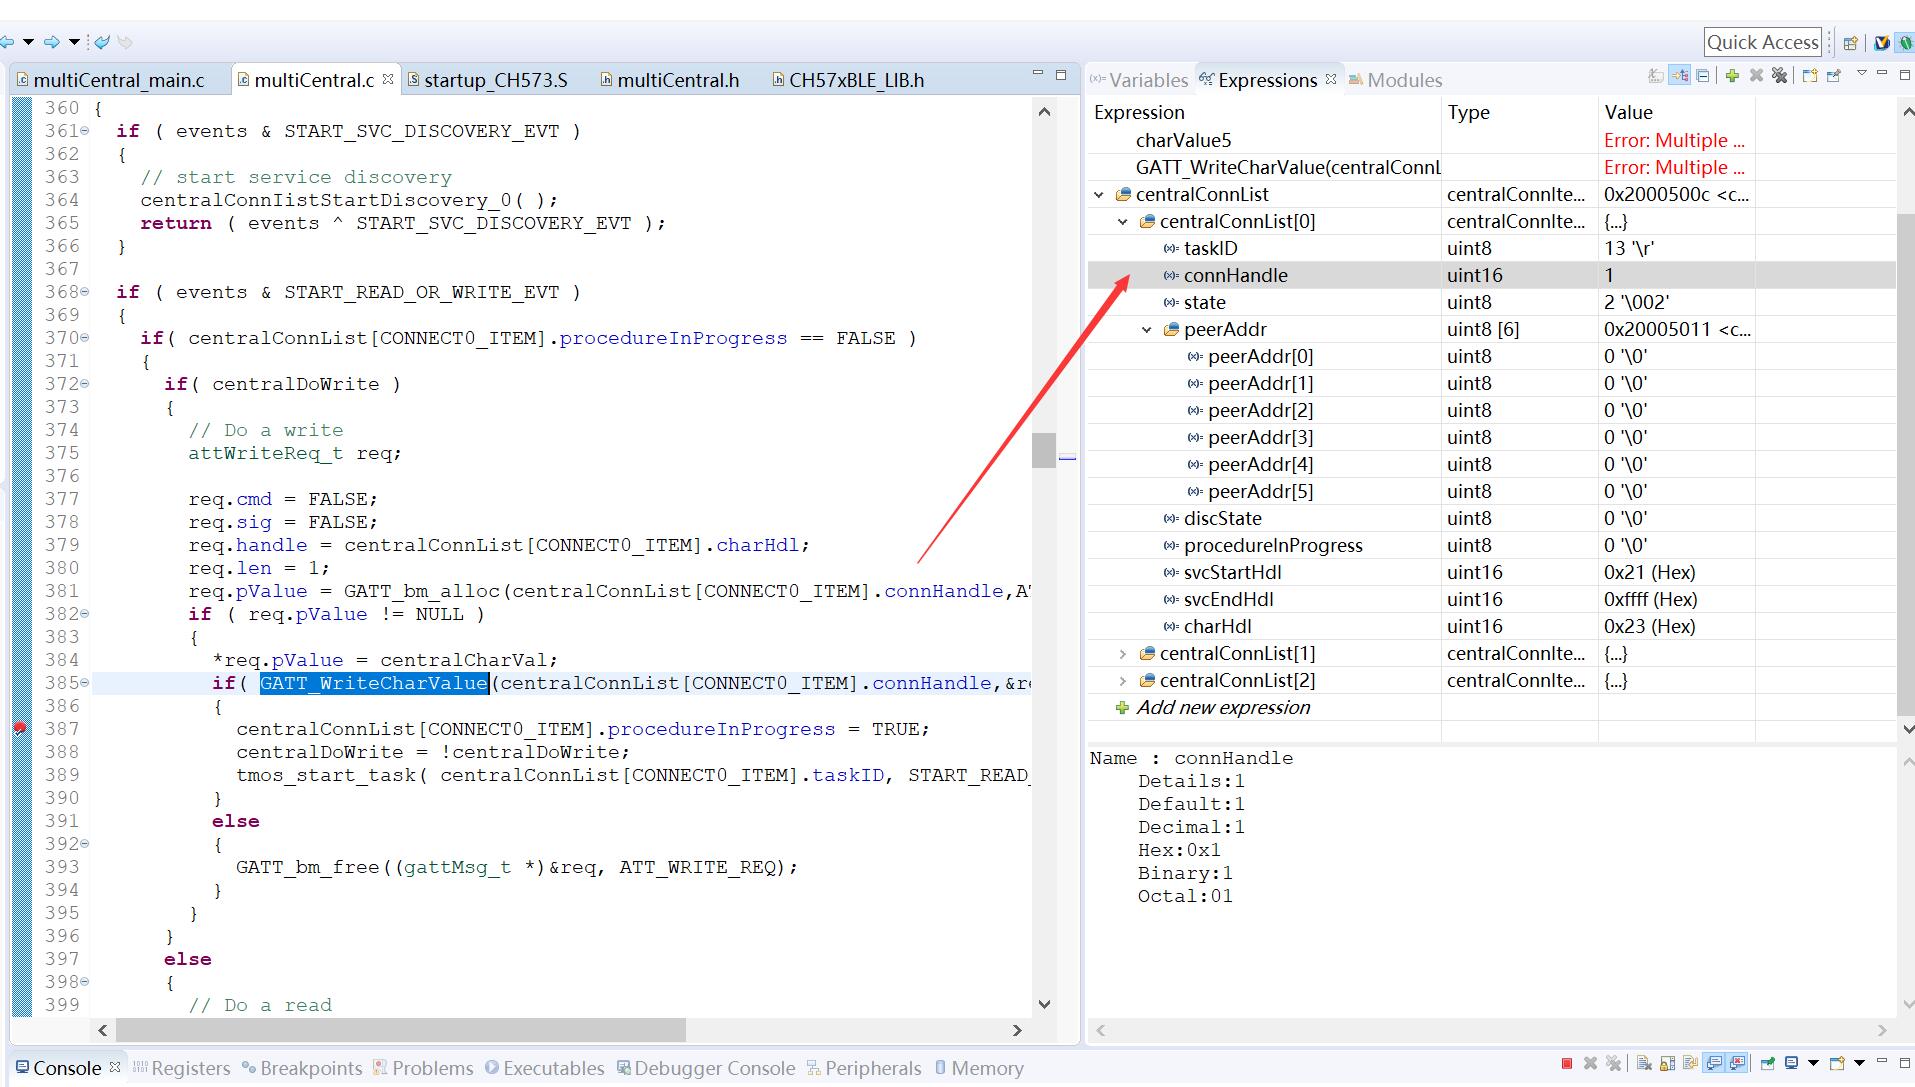Open the Breakpoints view at bottom
Screen dimensions: 1915x1087
pyautogui.click(x=310, y=1068)
